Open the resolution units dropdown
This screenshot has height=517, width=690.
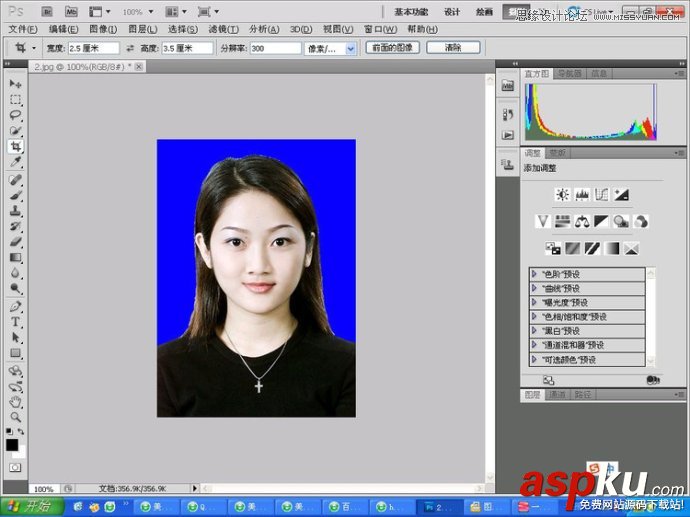click(350, 48)
